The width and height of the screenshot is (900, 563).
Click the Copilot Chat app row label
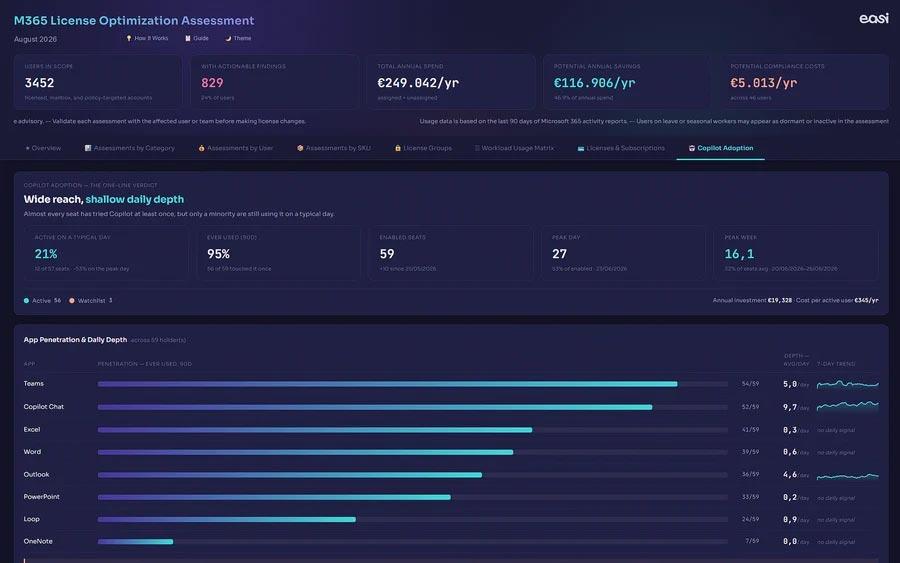tap(44, 407)
